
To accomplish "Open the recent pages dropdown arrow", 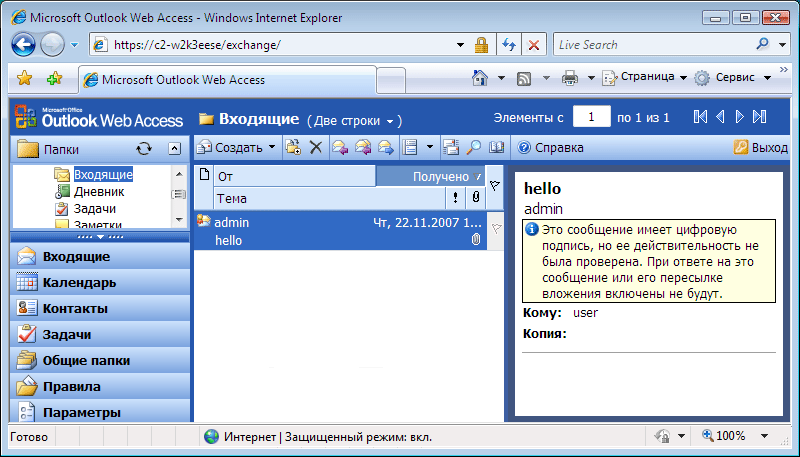I will (74, 45).
